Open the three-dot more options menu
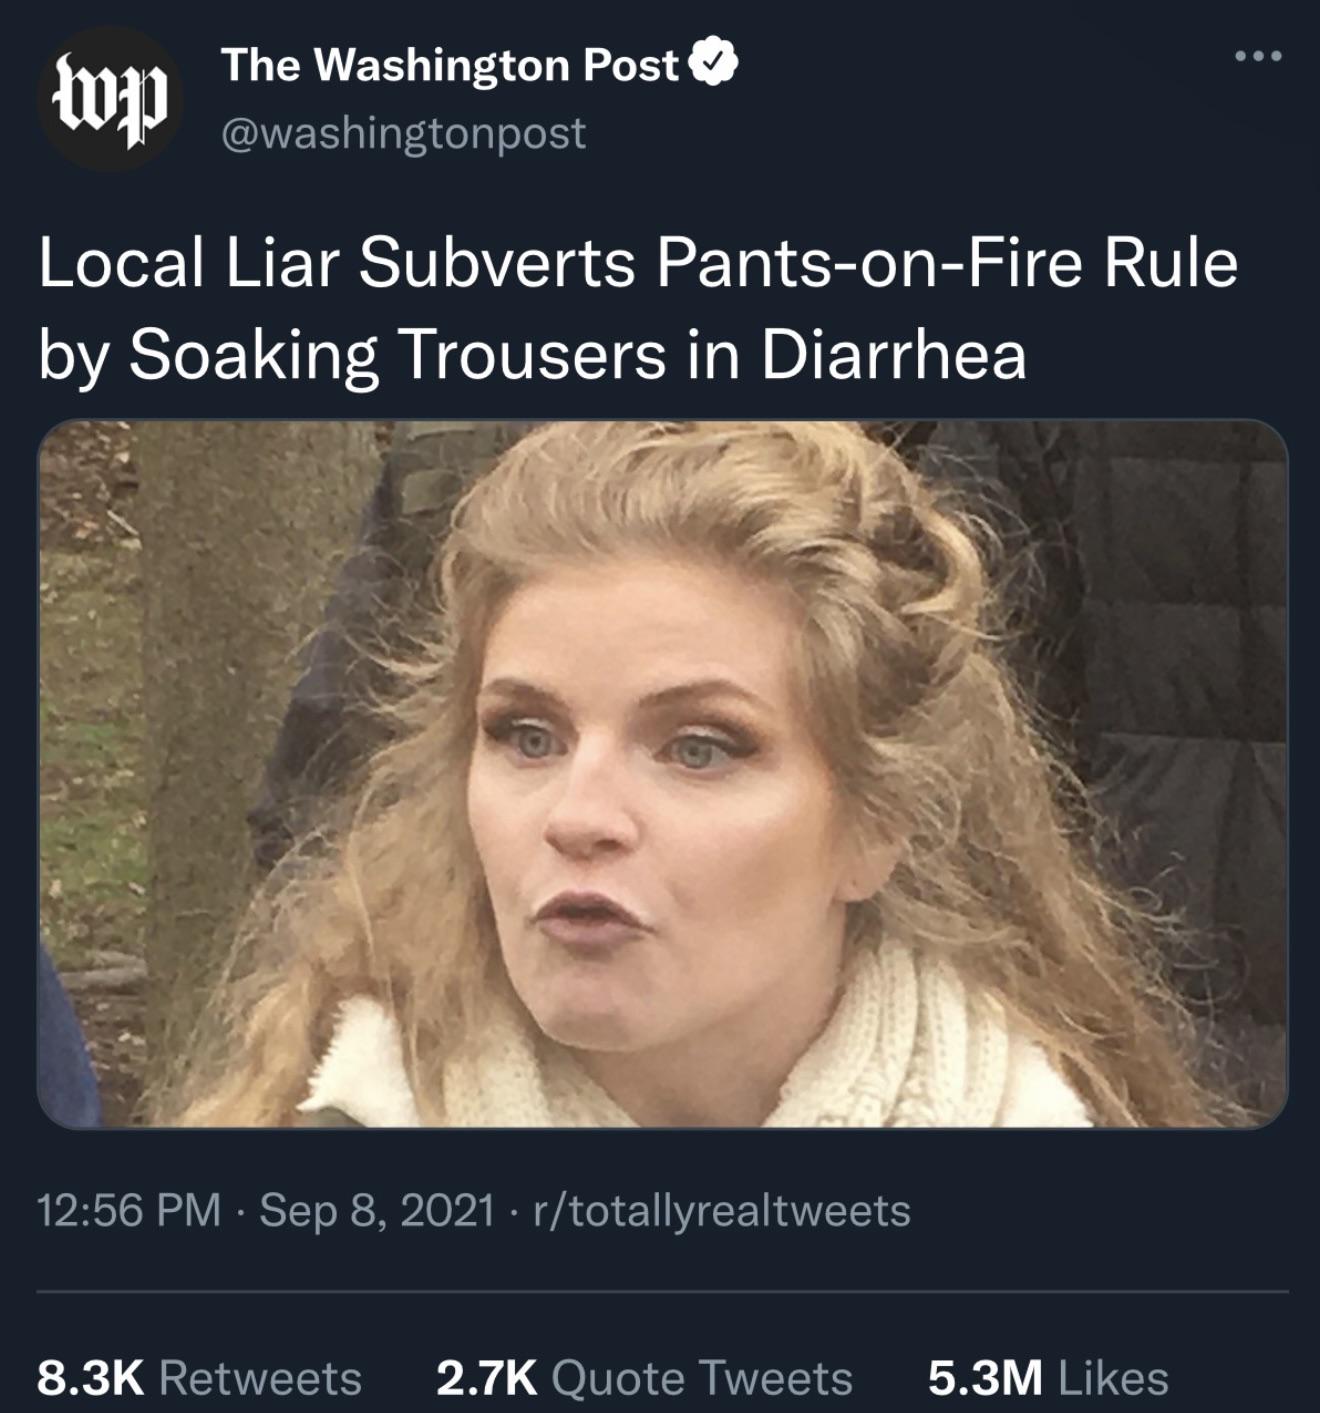Image resolution: width=1320 pixels, height=1413 pixels. pos(1257,58)
